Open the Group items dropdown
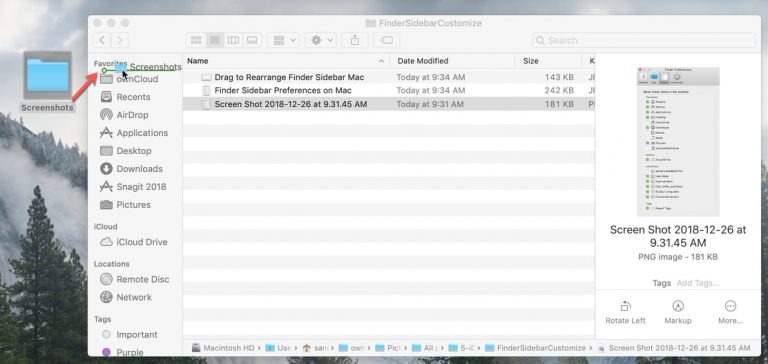The height and width of the screenshot is (364, 768). 283,40
